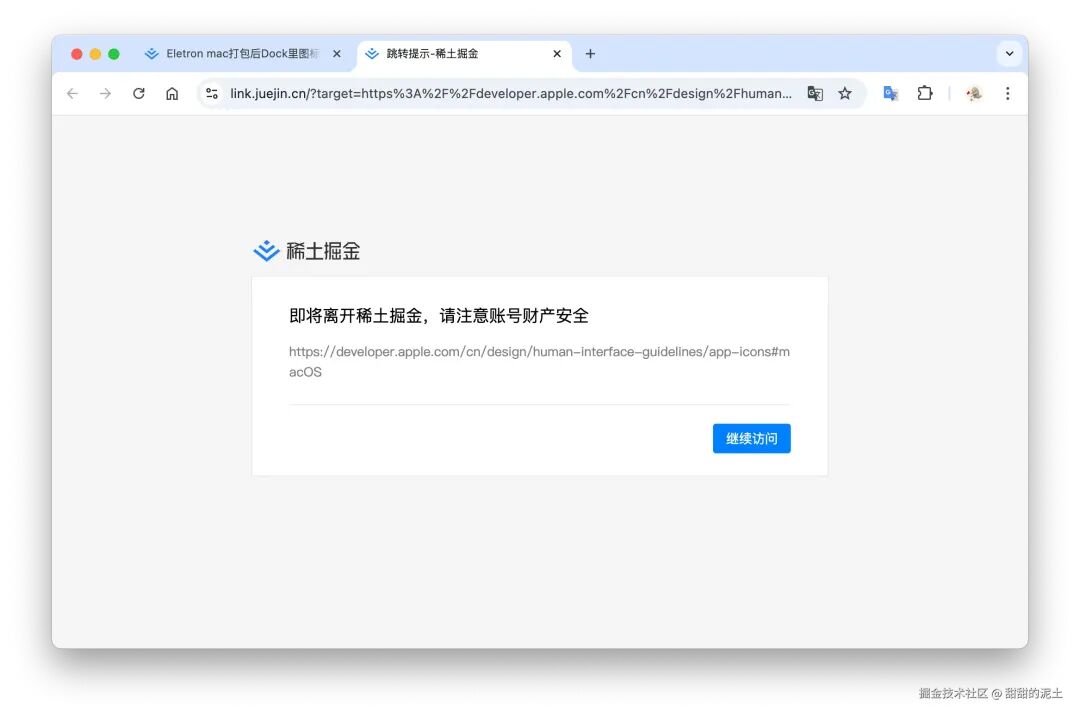Go to the browser home page
The image size is (1080, 717).
[172, 94]
